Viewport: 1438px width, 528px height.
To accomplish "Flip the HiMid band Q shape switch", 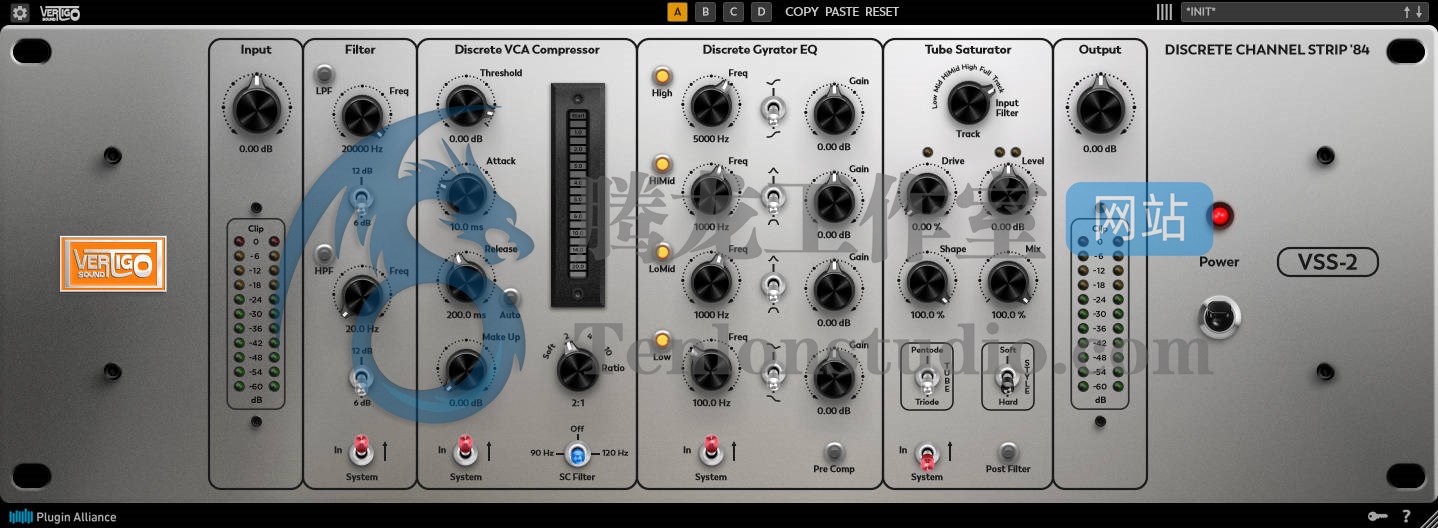I will click(772, 195).
